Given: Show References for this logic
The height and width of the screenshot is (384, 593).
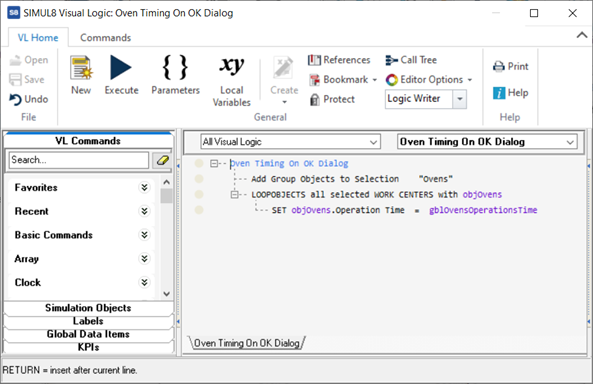Looking at the screenshot, I should click(339, 60).
